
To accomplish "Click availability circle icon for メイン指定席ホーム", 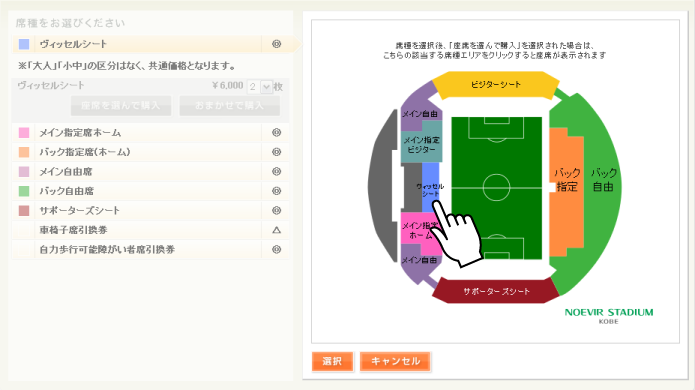I will (x=277, y=133).
